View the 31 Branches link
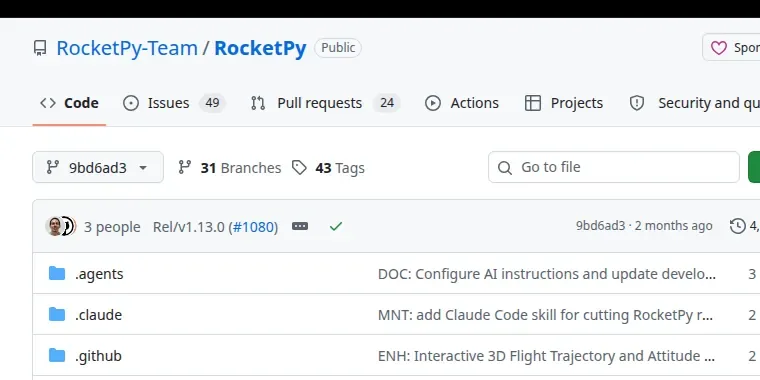Screen dimensions: 760x380 tap(229, 168)
